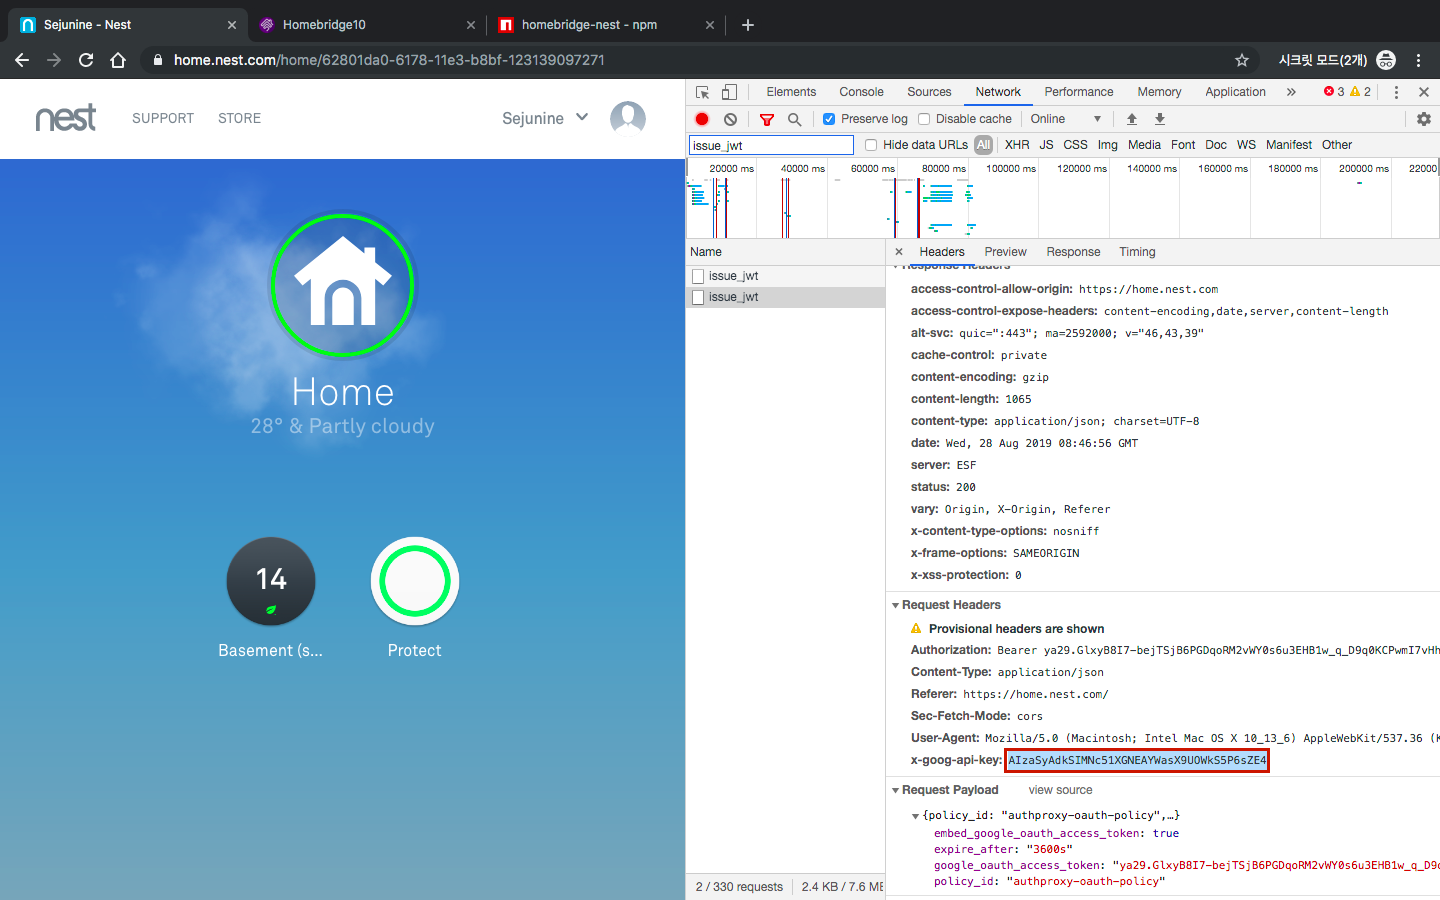Viewport: 1440px width, 900px height.
Task: Reload the page with refresh icon
Action: coord(86,60)
